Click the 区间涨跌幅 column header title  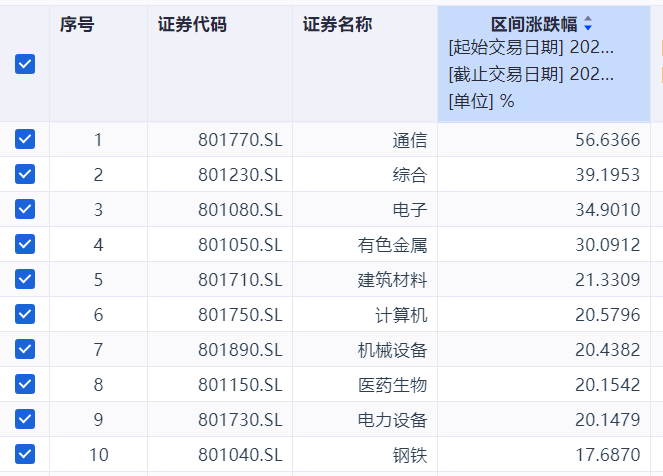(534, 25)
